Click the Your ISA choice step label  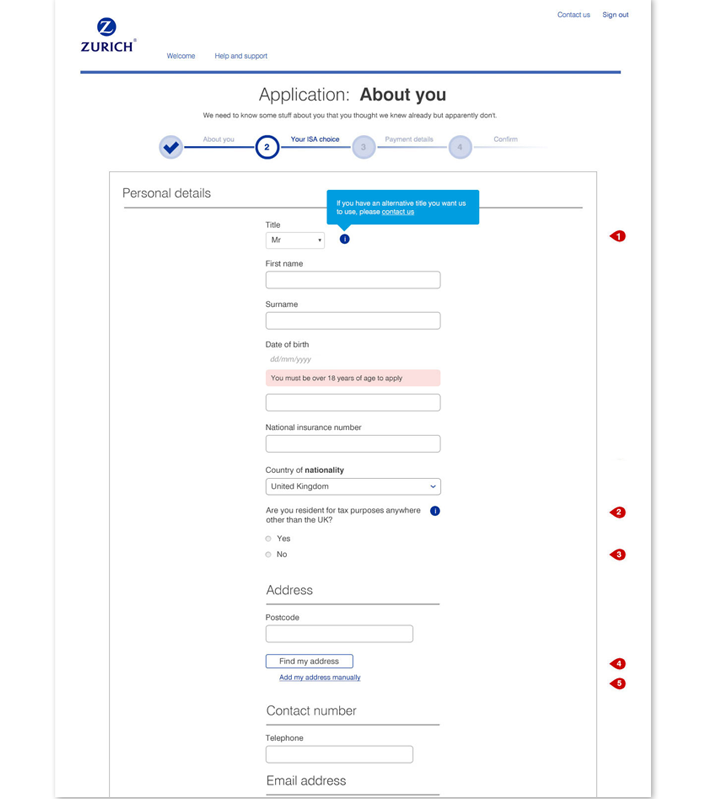point(315,139)
